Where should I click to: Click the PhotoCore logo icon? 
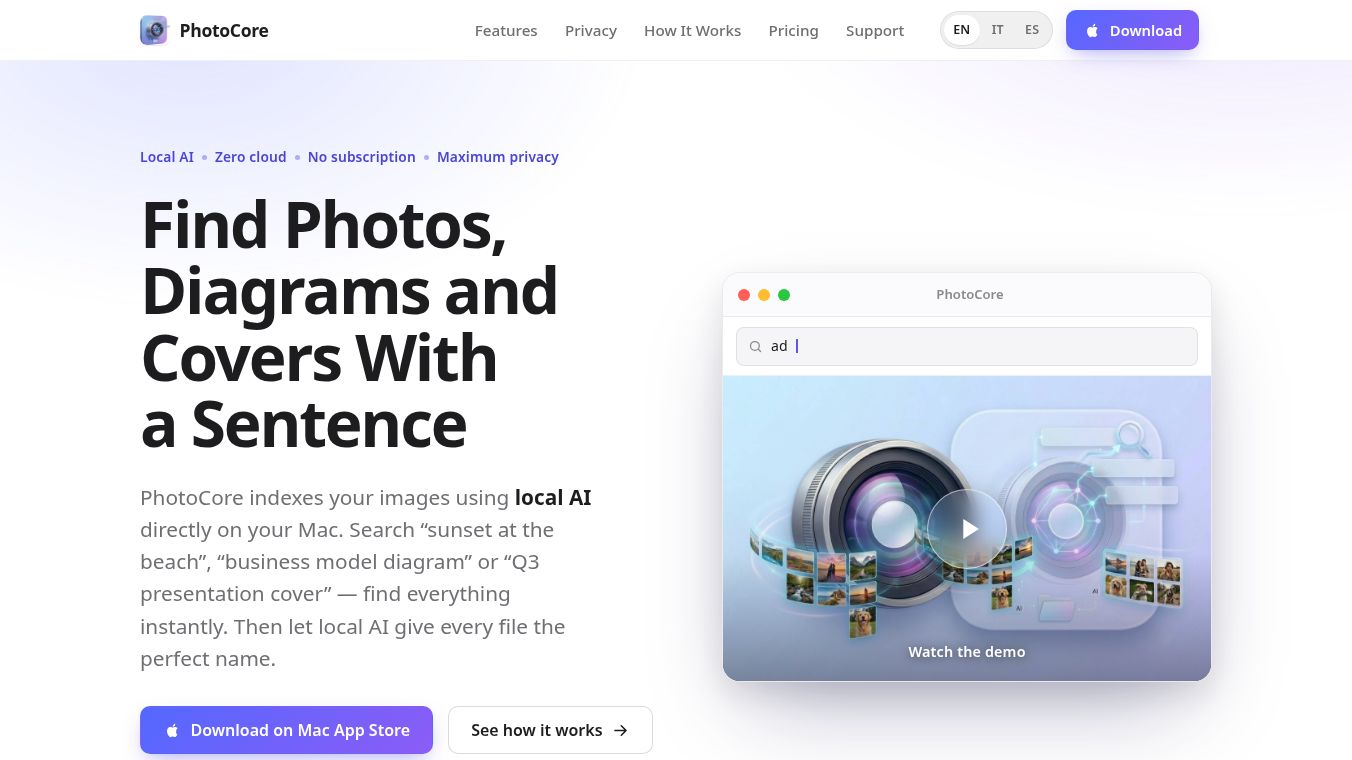(x=154, y=30)
